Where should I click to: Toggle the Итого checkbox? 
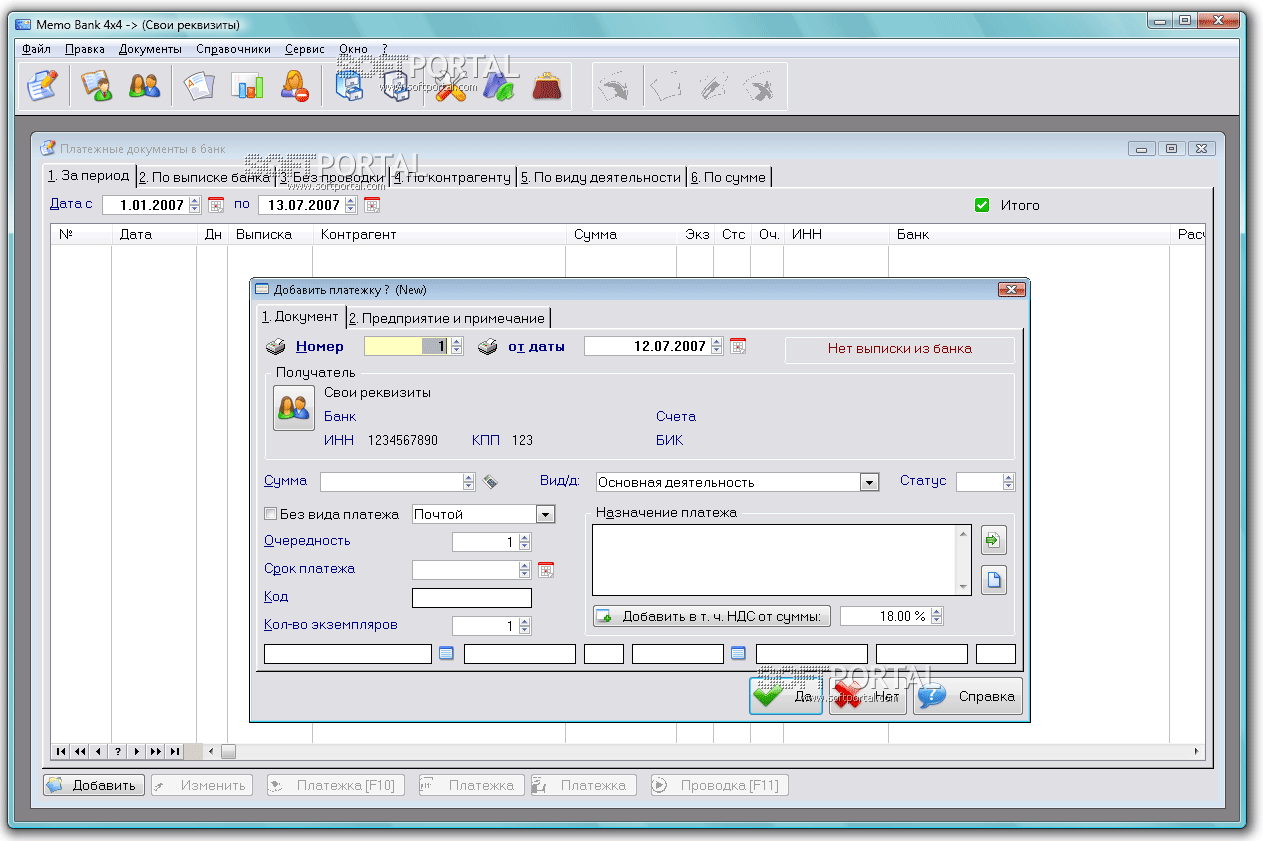point(982,205)
